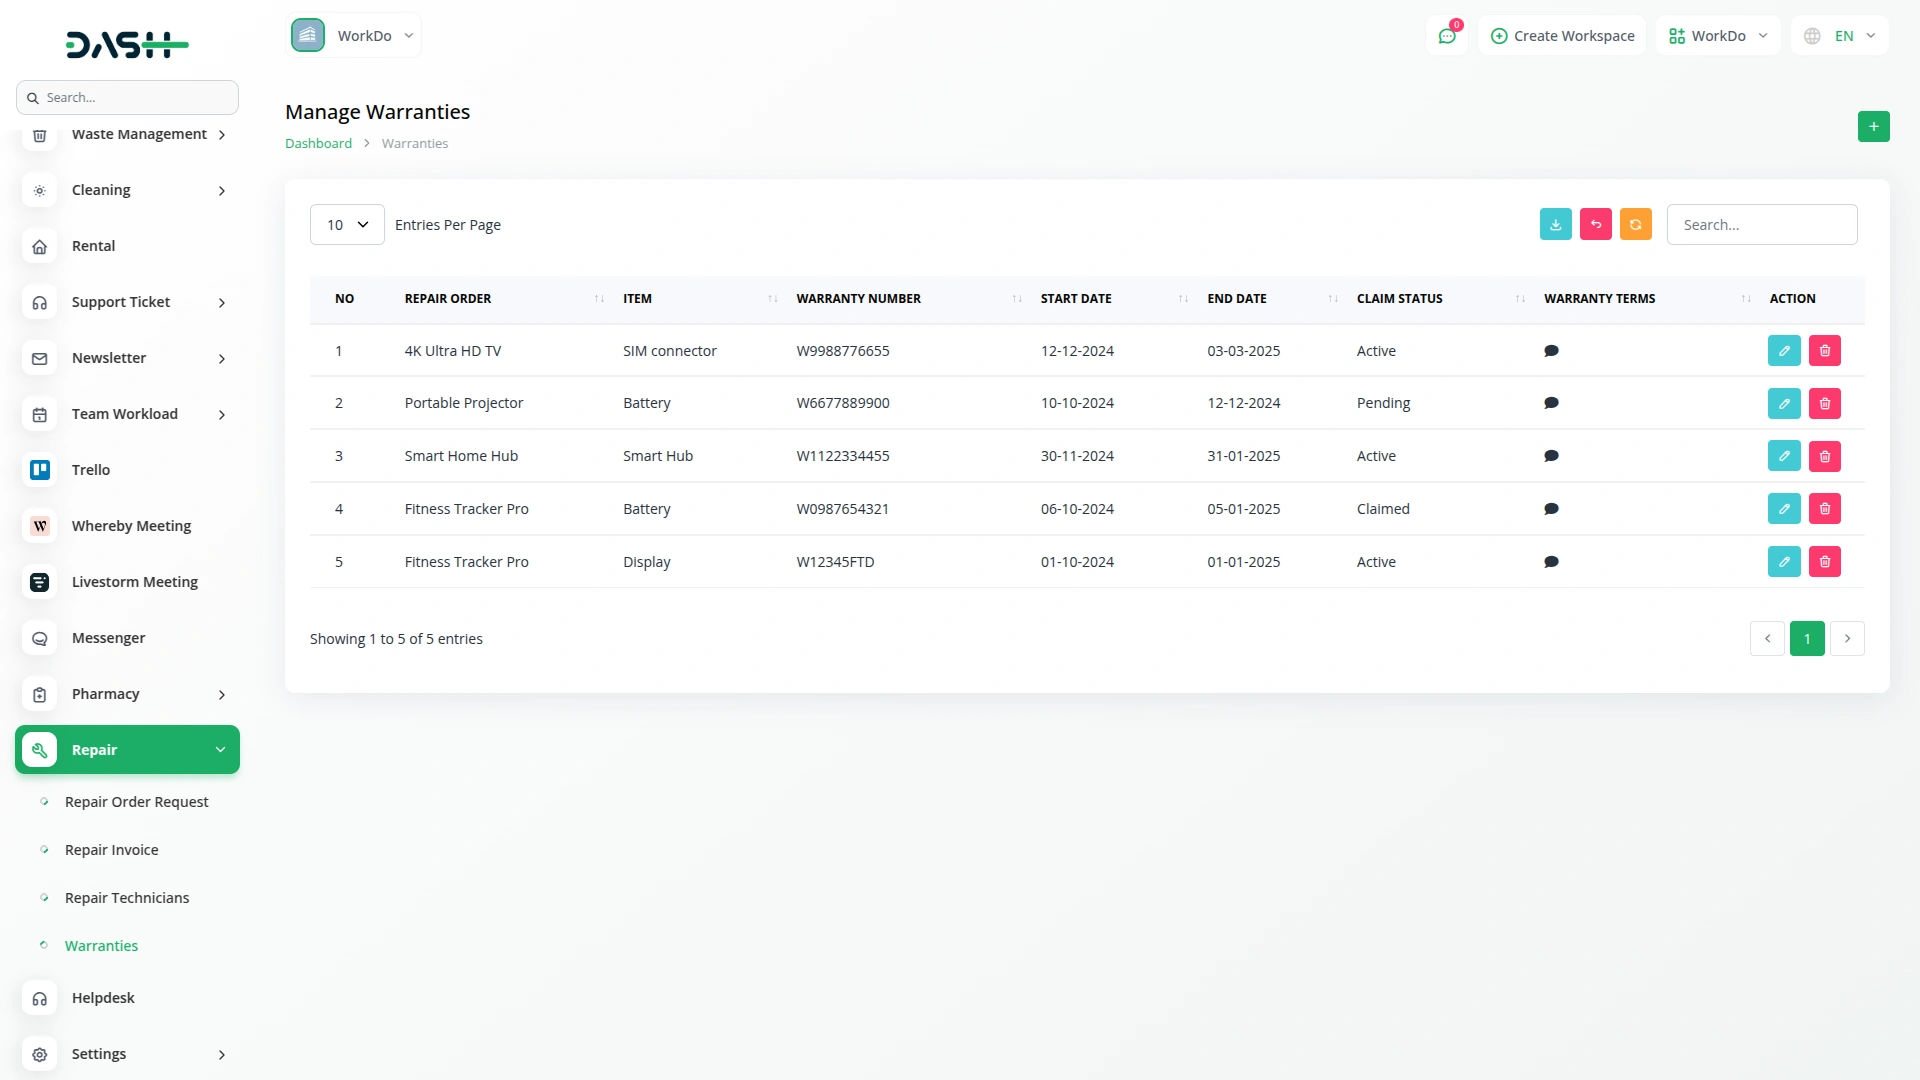Viewport: 1920px width, 1080px height.
Task: Switch to the Repair Invoice sidebar item
Action: (110, 849)
